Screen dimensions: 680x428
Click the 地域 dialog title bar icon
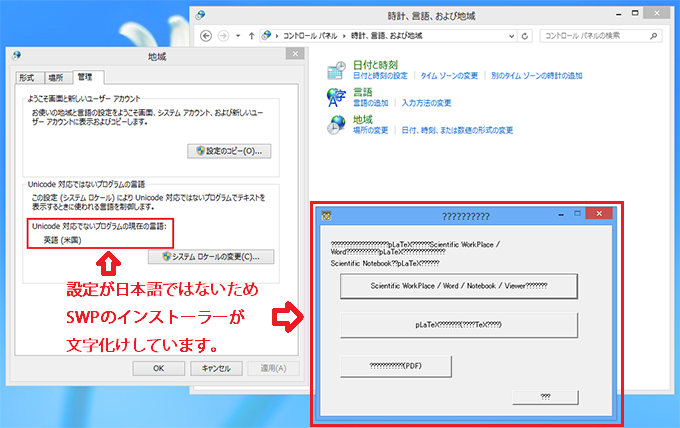tap(16, 56)
